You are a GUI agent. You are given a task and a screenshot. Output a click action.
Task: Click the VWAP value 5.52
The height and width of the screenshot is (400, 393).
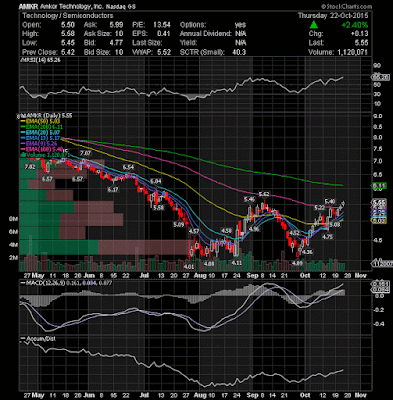click(164, 52)
